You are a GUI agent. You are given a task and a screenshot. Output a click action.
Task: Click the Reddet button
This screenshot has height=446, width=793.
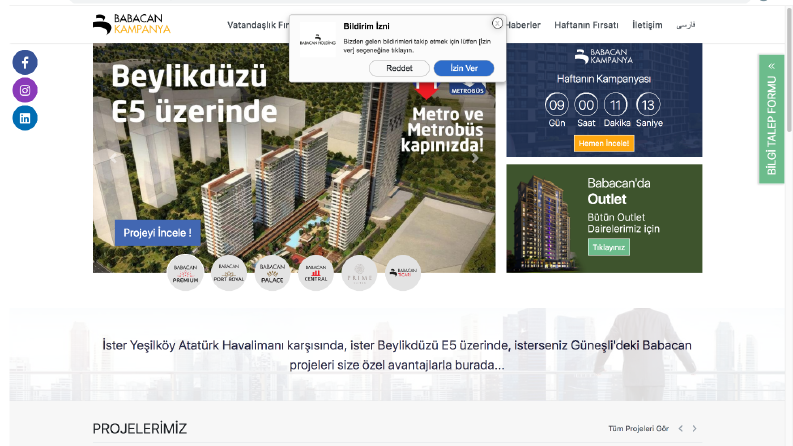[x=399, y=68]
